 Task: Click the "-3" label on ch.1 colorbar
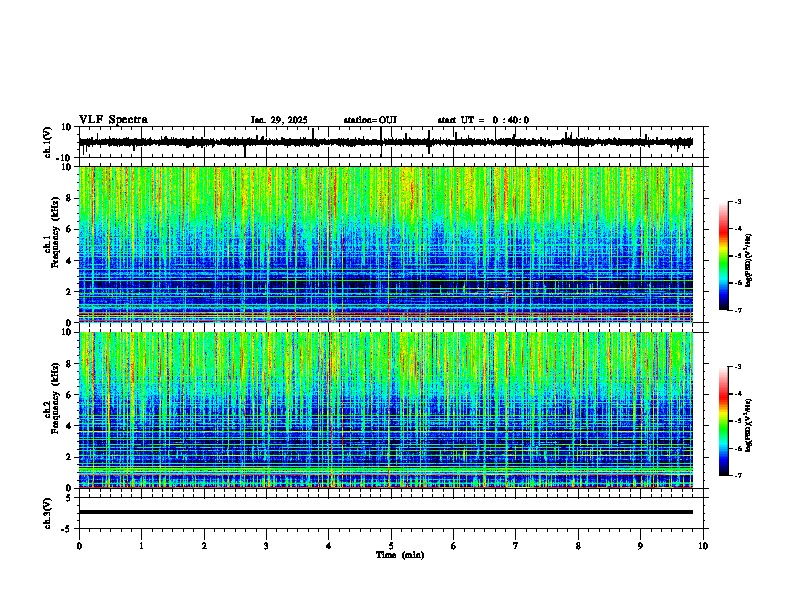(x=738, y=201)
